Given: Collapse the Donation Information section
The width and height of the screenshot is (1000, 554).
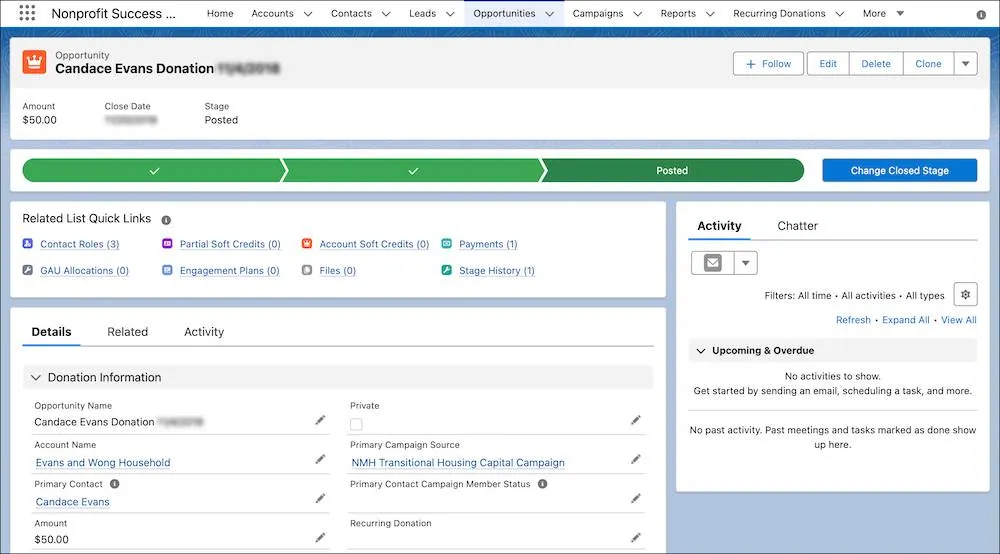Looking at the screenshot, I should [36, 377].
